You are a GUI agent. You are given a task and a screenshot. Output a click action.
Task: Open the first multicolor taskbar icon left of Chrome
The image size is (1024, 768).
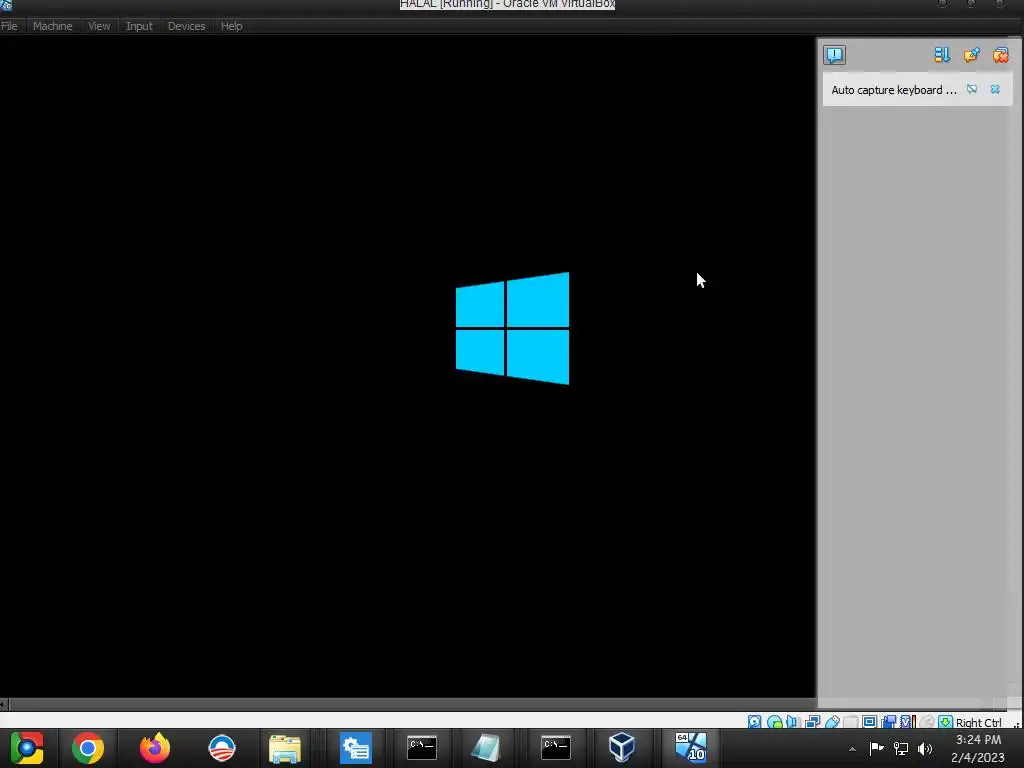point(26,748)
